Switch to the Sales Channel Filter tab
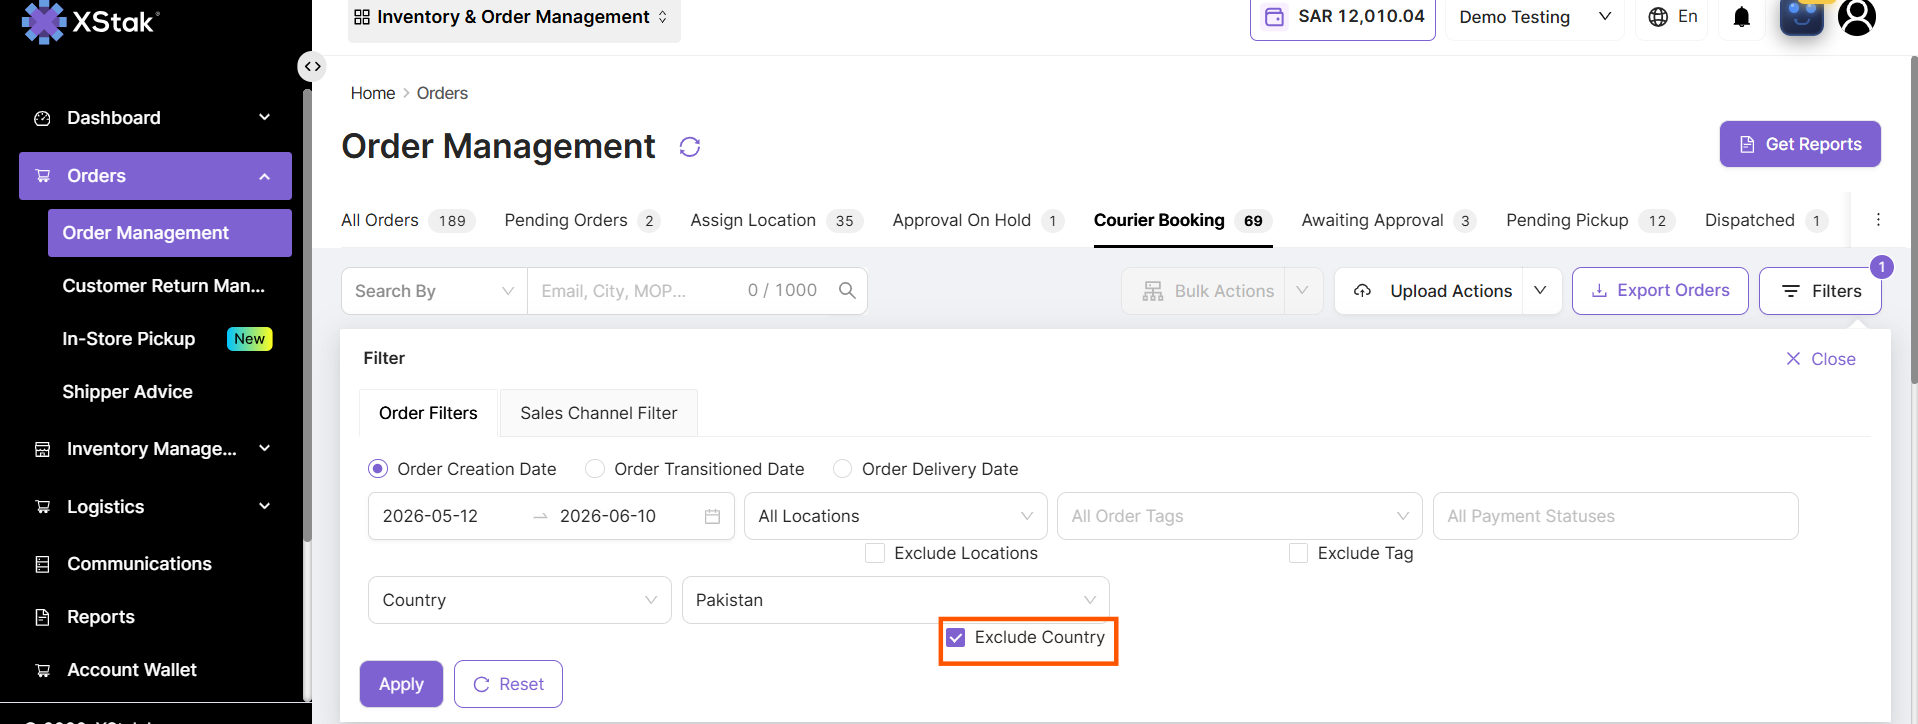This screenshot has height=724, width=1918. click(598, 413)
